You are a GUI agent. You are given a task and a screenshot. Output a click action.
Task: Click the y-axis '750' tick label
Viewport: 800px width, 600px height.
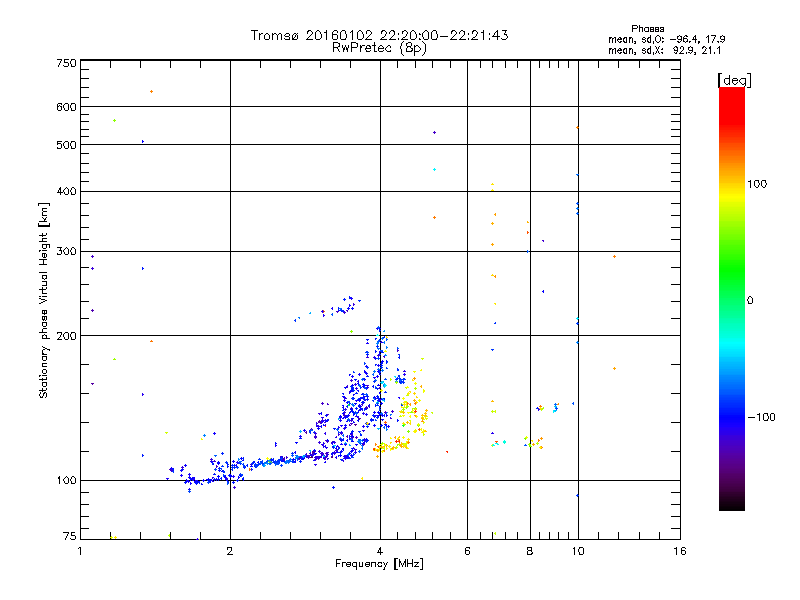(x=66, y=63)
